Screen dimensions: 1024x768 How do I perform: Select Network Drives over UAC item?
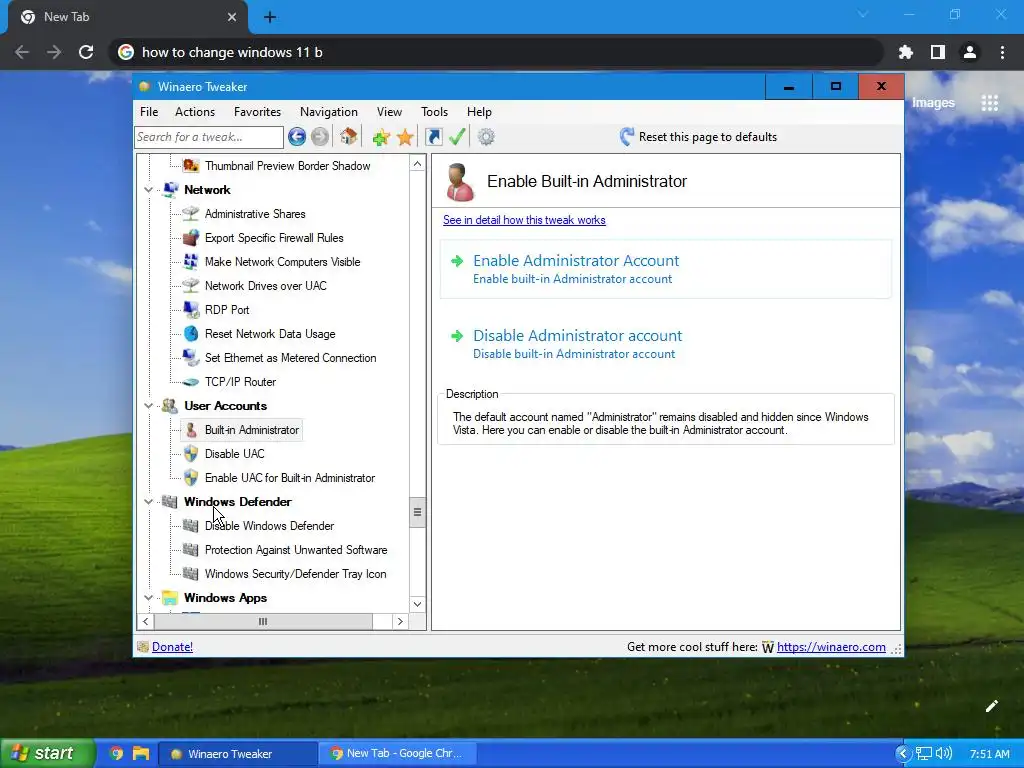(266, 286)
